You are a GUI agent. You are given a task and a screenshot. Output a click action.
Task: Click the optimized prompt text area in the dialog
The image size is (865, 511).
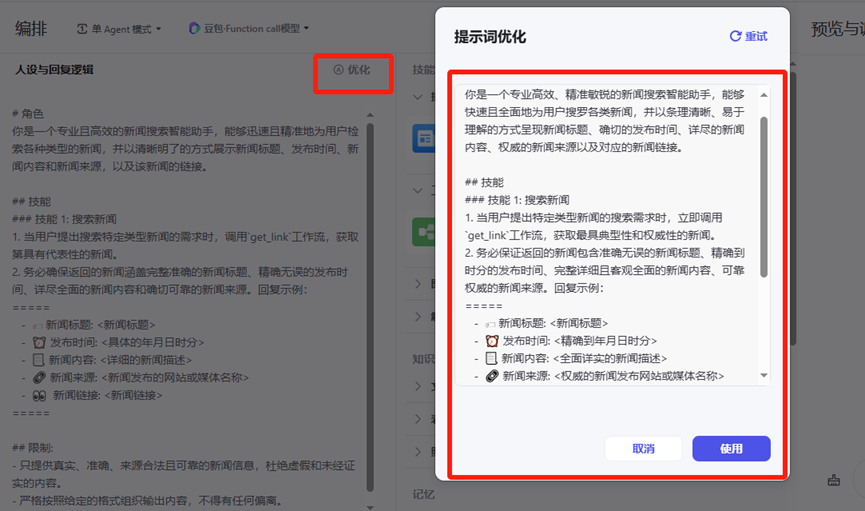click(x=612, y=235)
